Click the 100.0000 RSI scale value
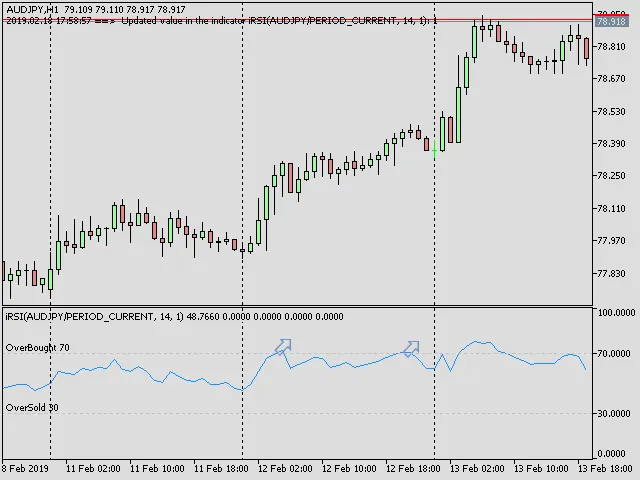640x480 pixels. click(x=615, y=313)
